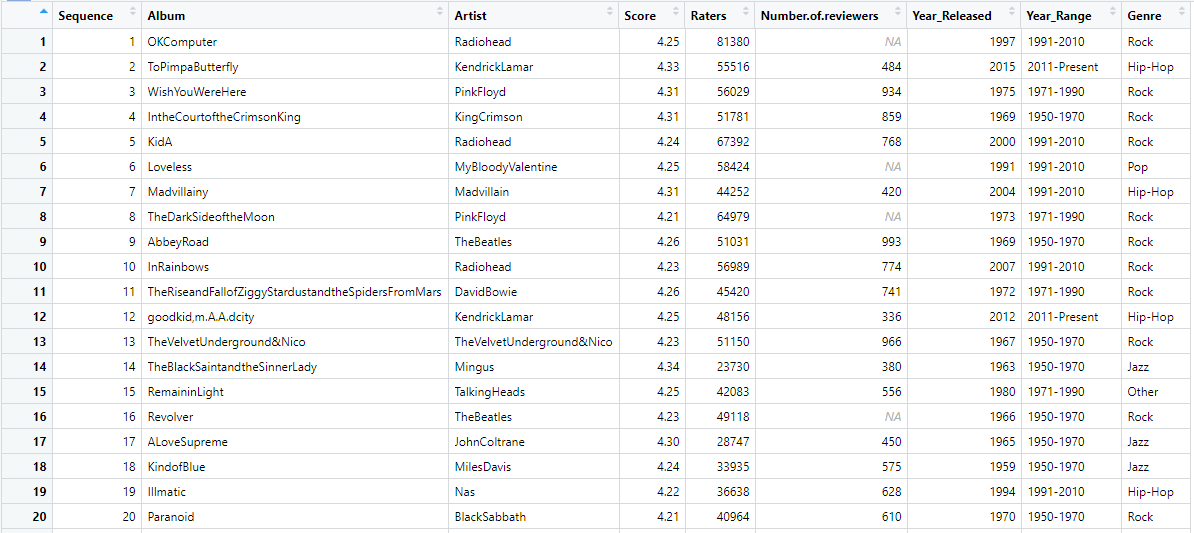Select the TheBlackSaintandtheSinnerLady album cell
Screen dimensions: 1194x533
pos(295,367)
